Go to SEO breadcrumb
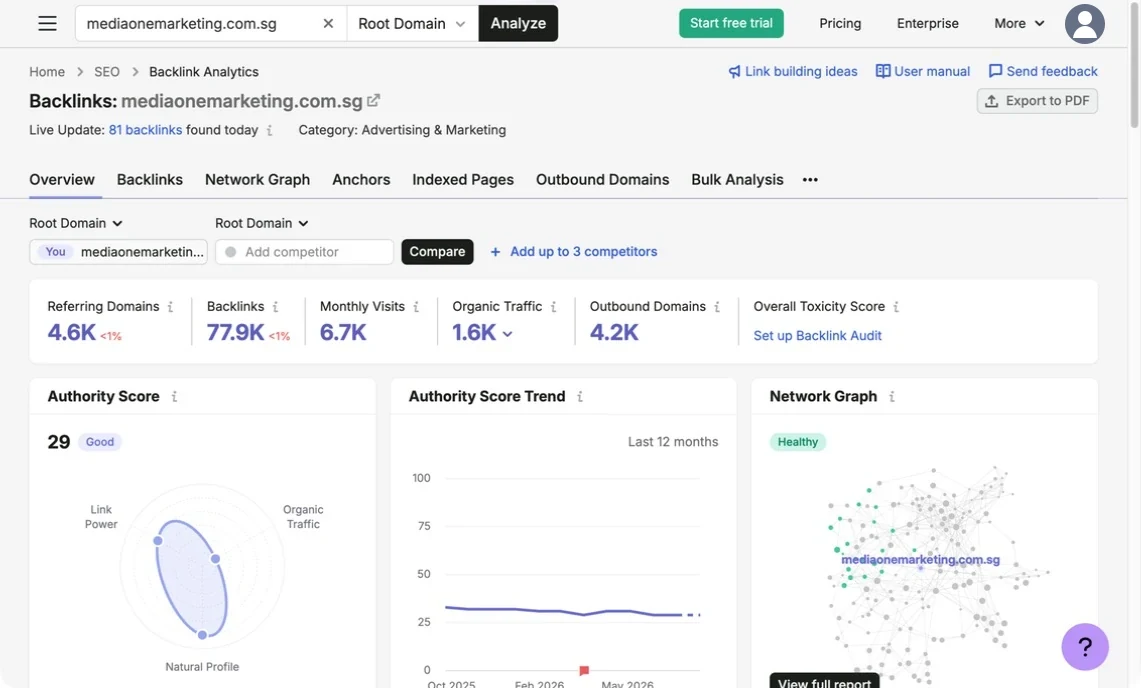This screenshot has width=1141, height=688. click(x=107, y=72)
